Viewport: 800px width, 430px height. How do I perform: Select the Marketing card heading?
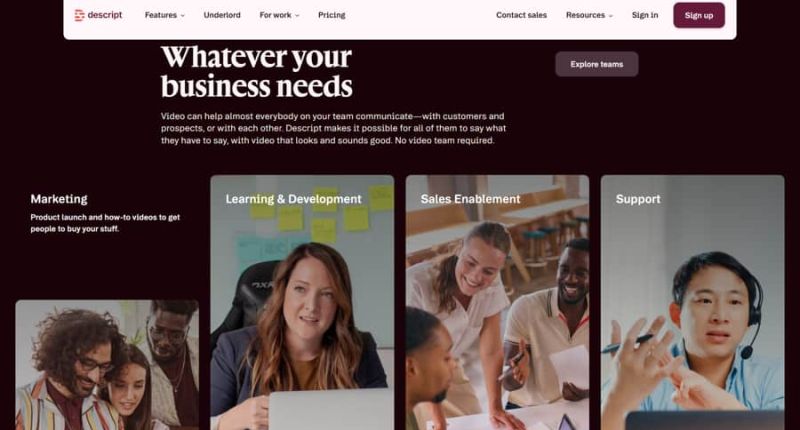(x=59, y=199)
